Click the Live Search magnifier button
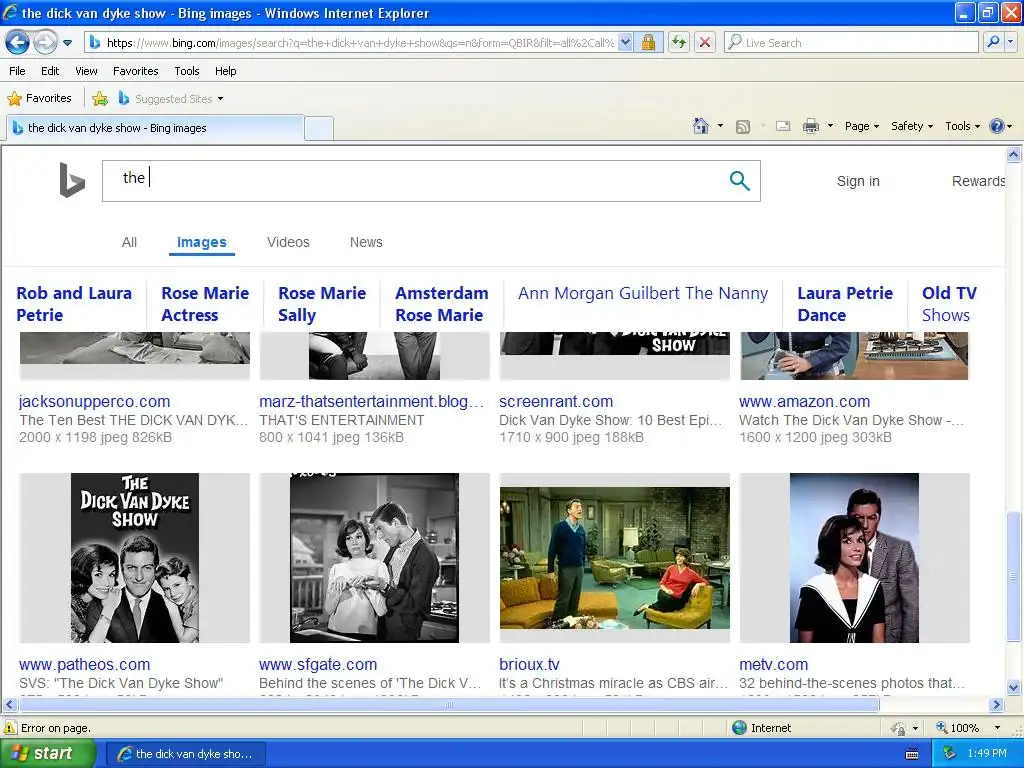Viewport: 1024px width, 768px height. point(993,42)
